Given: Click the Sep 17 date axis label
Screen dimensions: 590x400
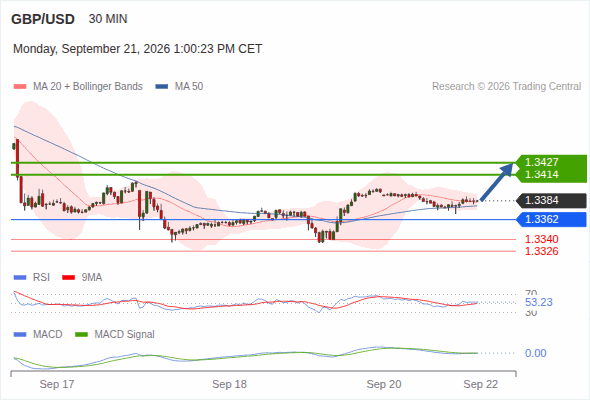Looking at the screenshot, I should pos(57,384).
